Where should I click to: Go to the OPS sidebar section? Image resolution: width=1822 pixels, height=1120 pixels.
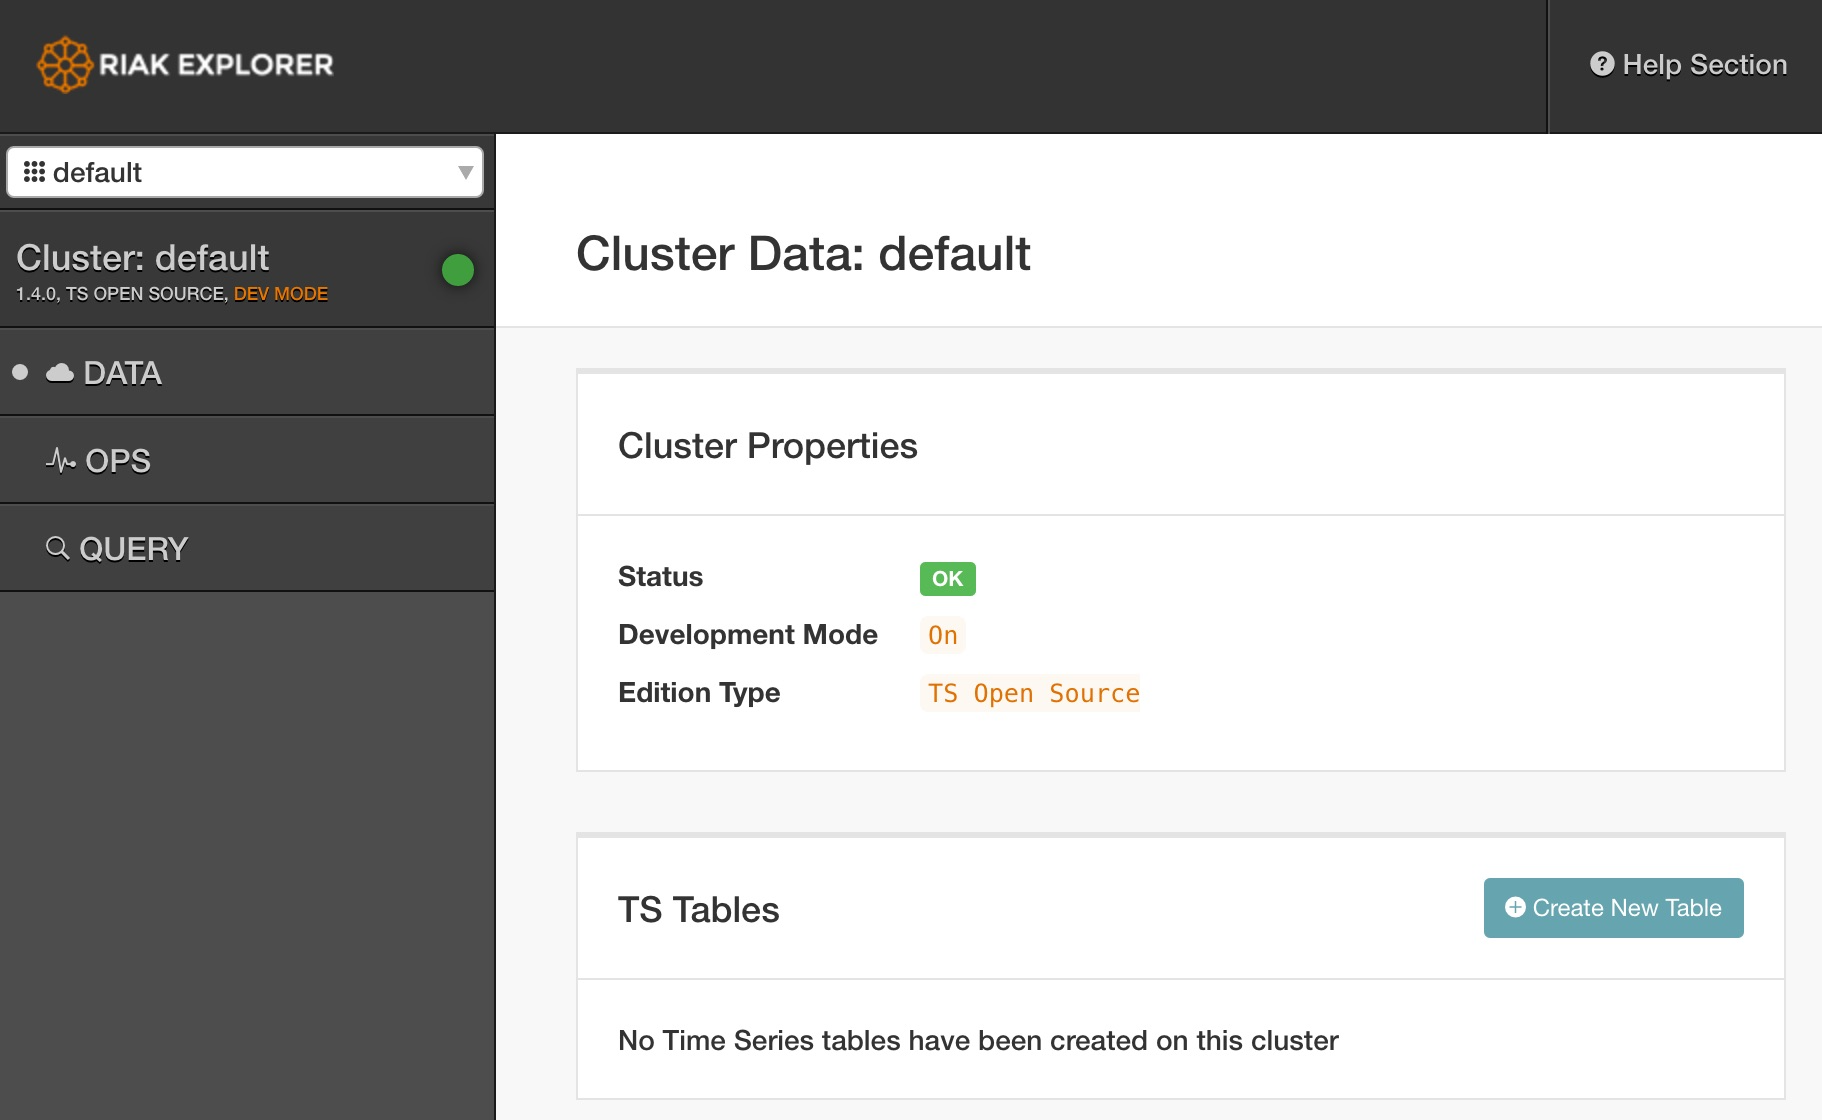pos(118,461)
